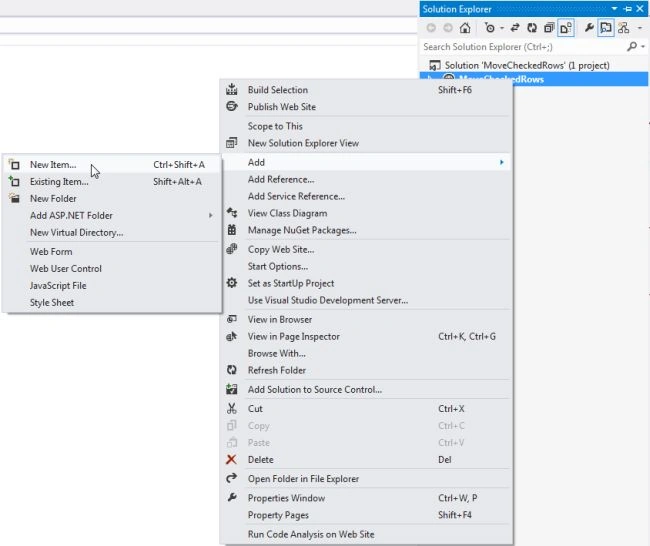Select the Solution 'MoveCheckedRows' tree node

[x=527, y=65]
